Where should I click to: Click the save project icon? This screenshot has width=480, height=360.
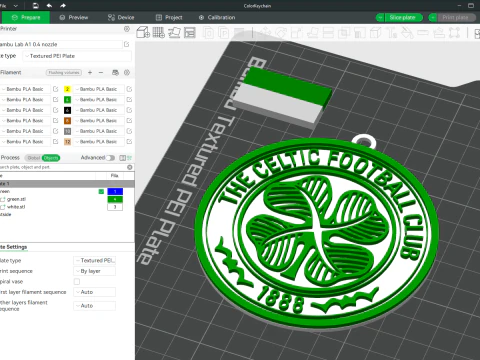pos(35,5)
